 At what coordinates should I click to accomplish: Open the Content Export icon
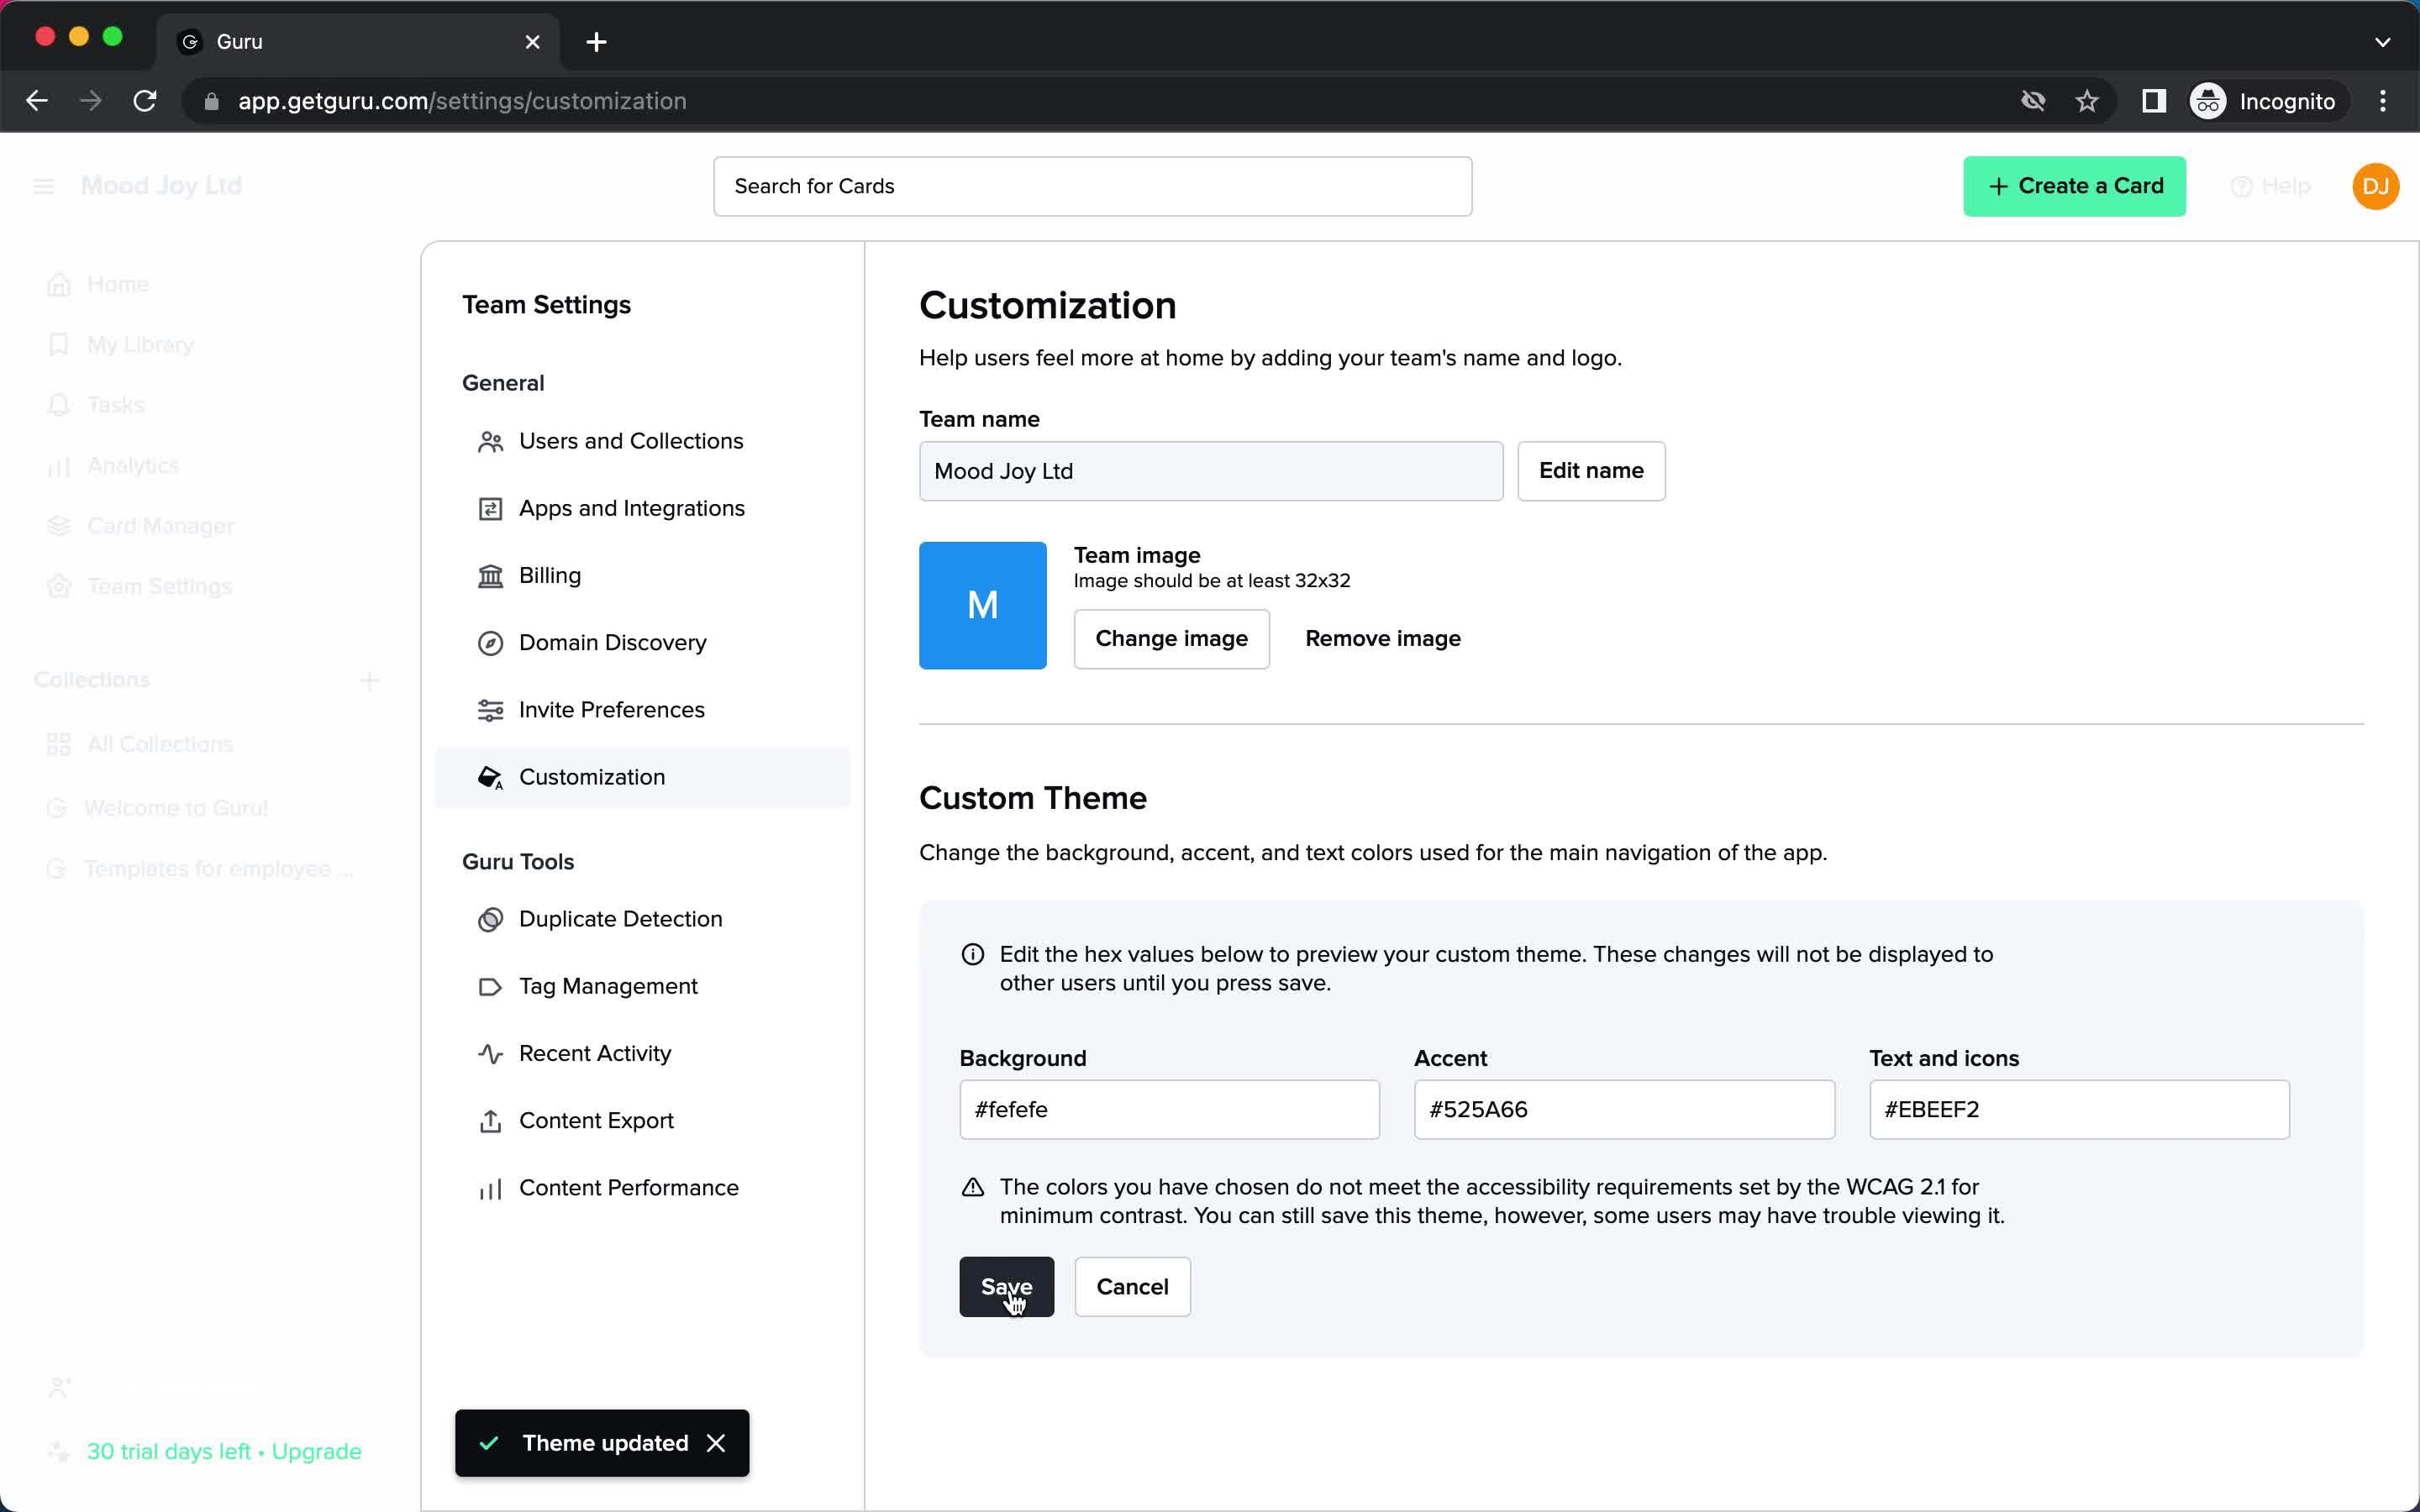[492, 1120]
